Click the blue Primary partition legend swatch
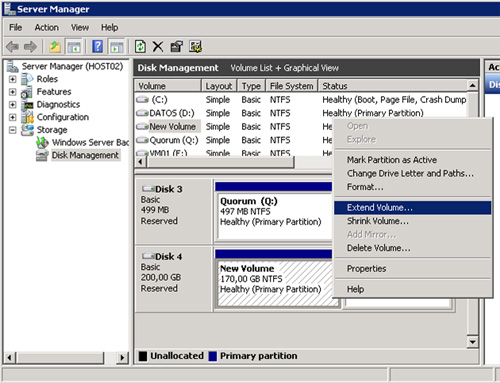The width and height of the screenshot is (500, 383). (x=212, y=356)
